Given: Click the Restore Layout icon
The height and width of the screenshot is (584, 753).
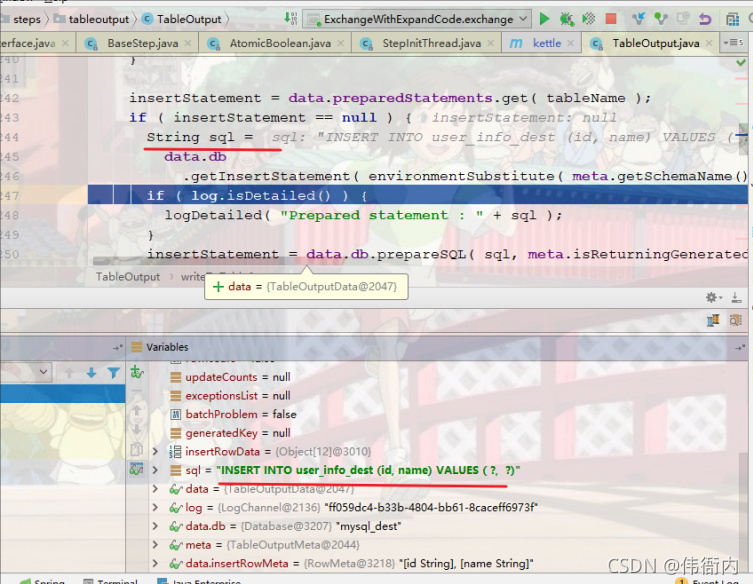Looking at the screenshot, I should pos(713,320).
